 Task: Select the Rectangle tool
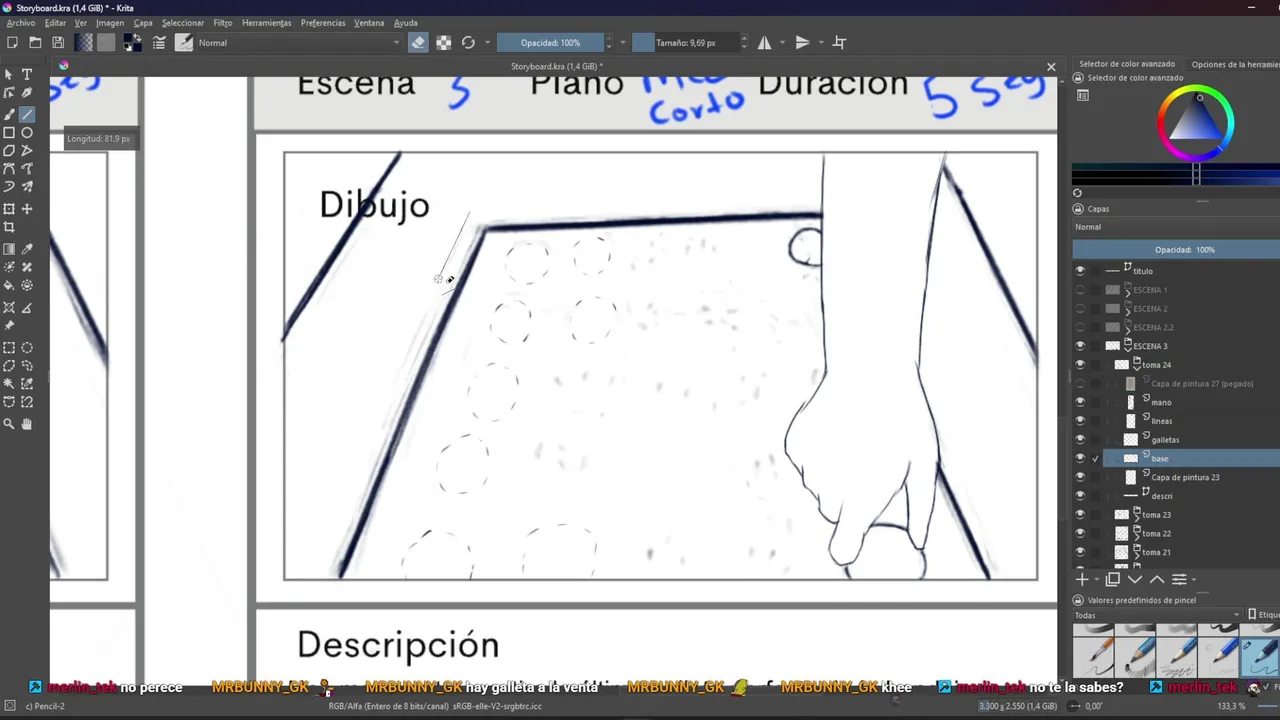(9, 132)
